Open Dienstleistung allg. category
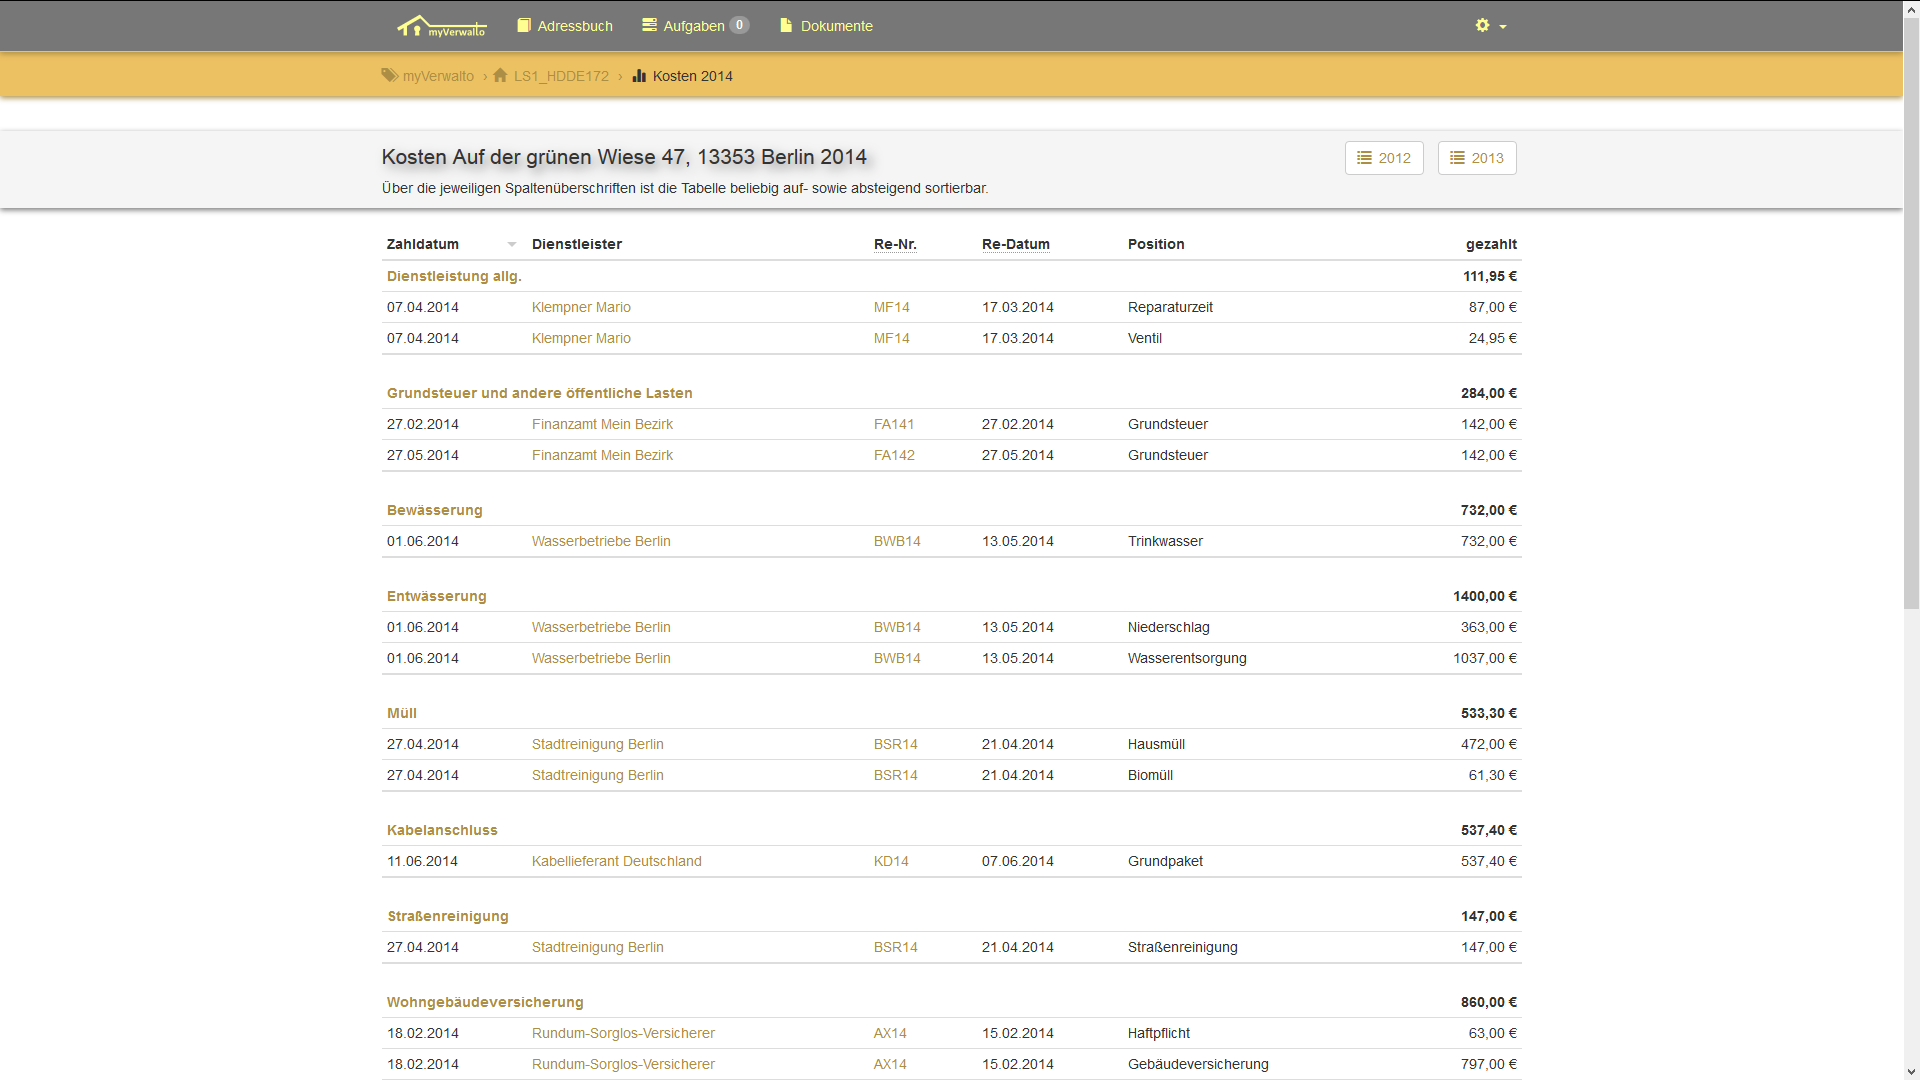Screen dimensions: 1920x1080 click(x=454, y=276)
